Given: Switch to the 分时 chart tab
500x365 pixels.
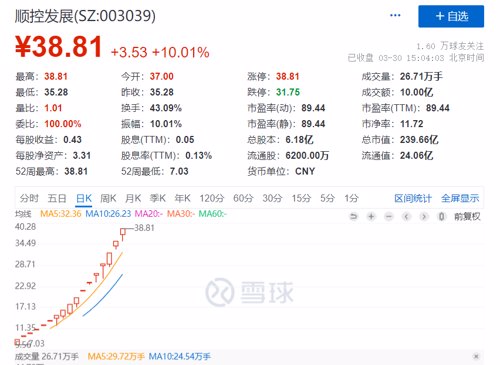Looking at the screenshot, I should 29,198.
